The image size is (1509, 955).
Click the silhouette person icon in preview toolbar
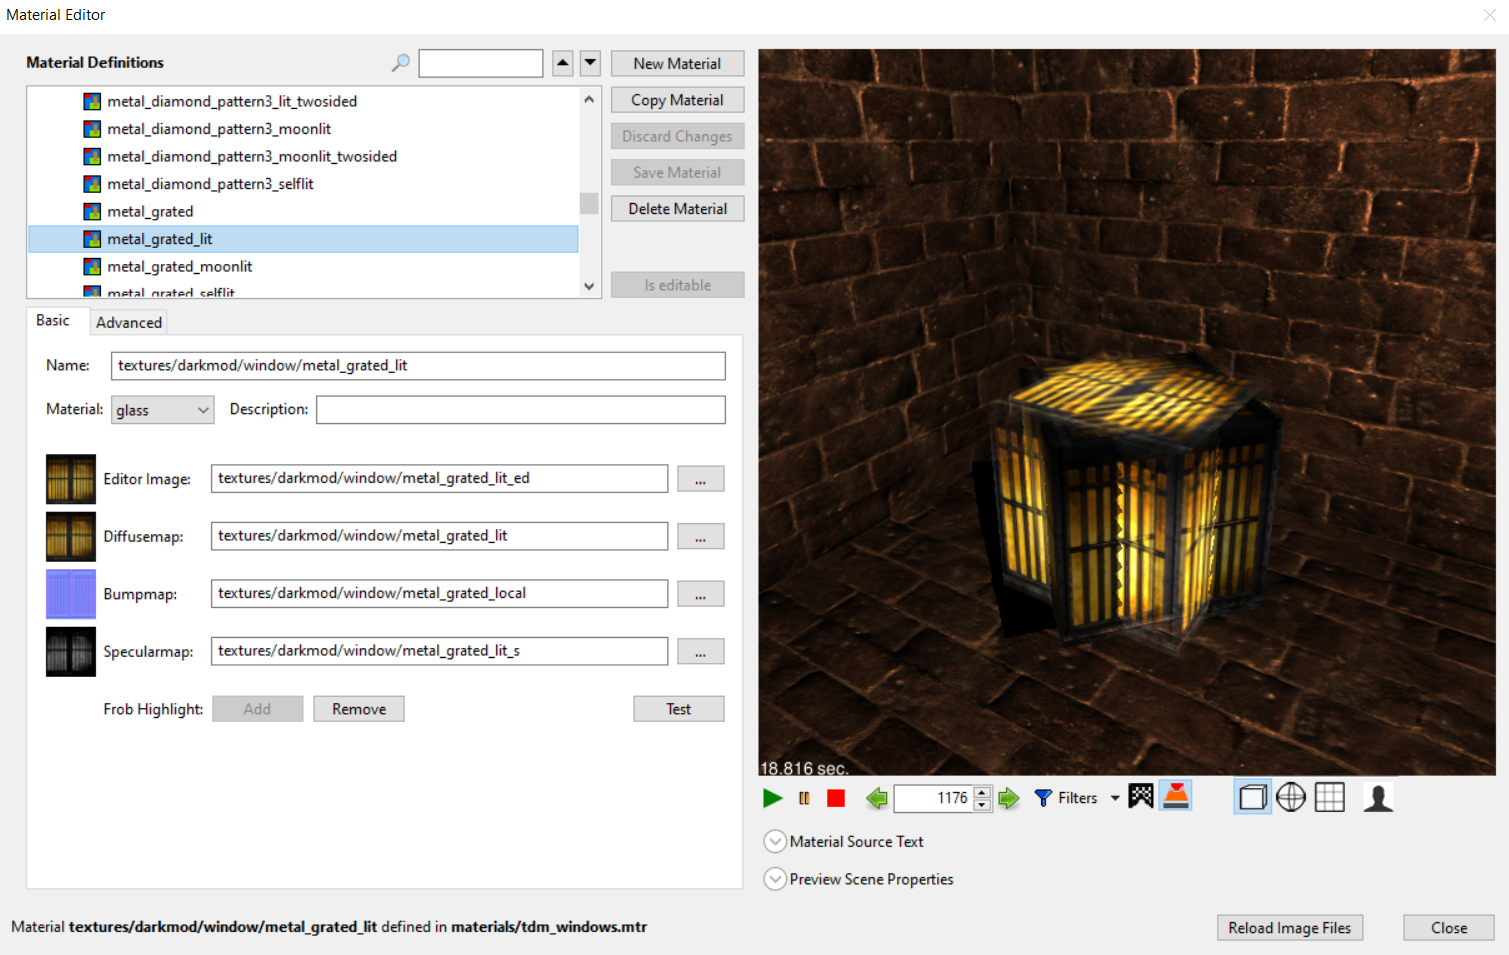click(x=1378, y=798)
